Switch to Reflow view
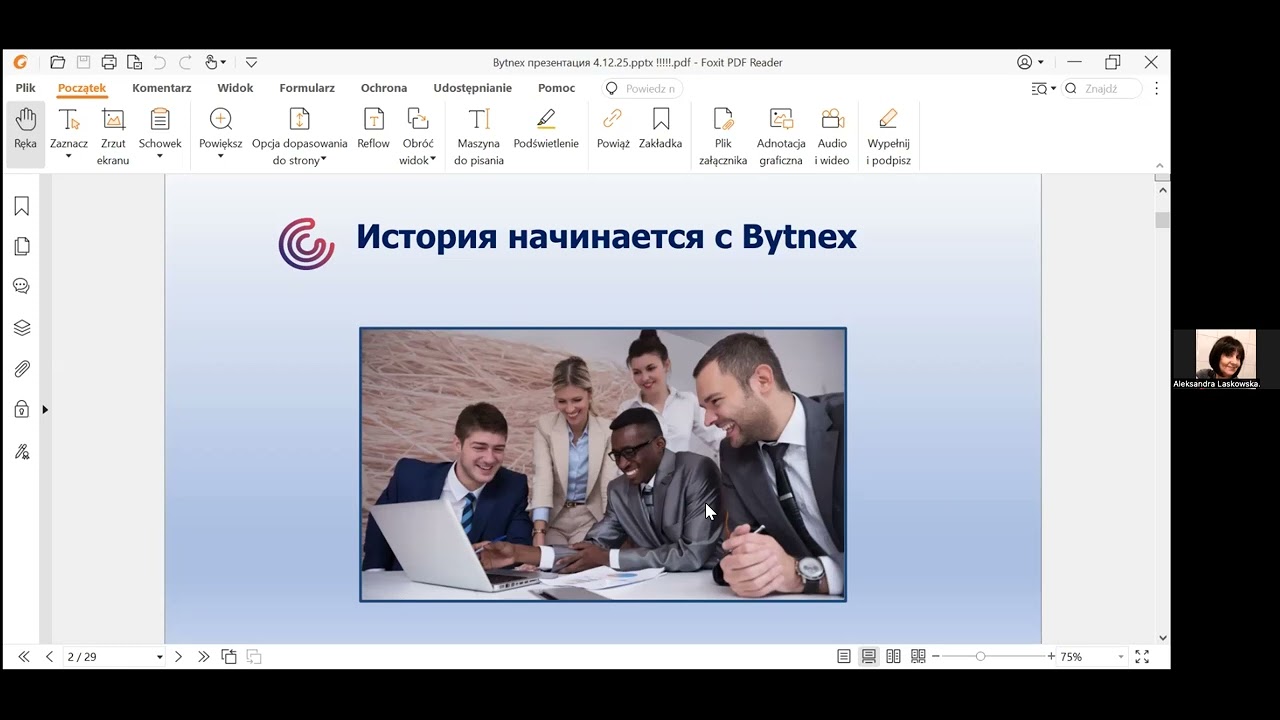 coord(374,129)
